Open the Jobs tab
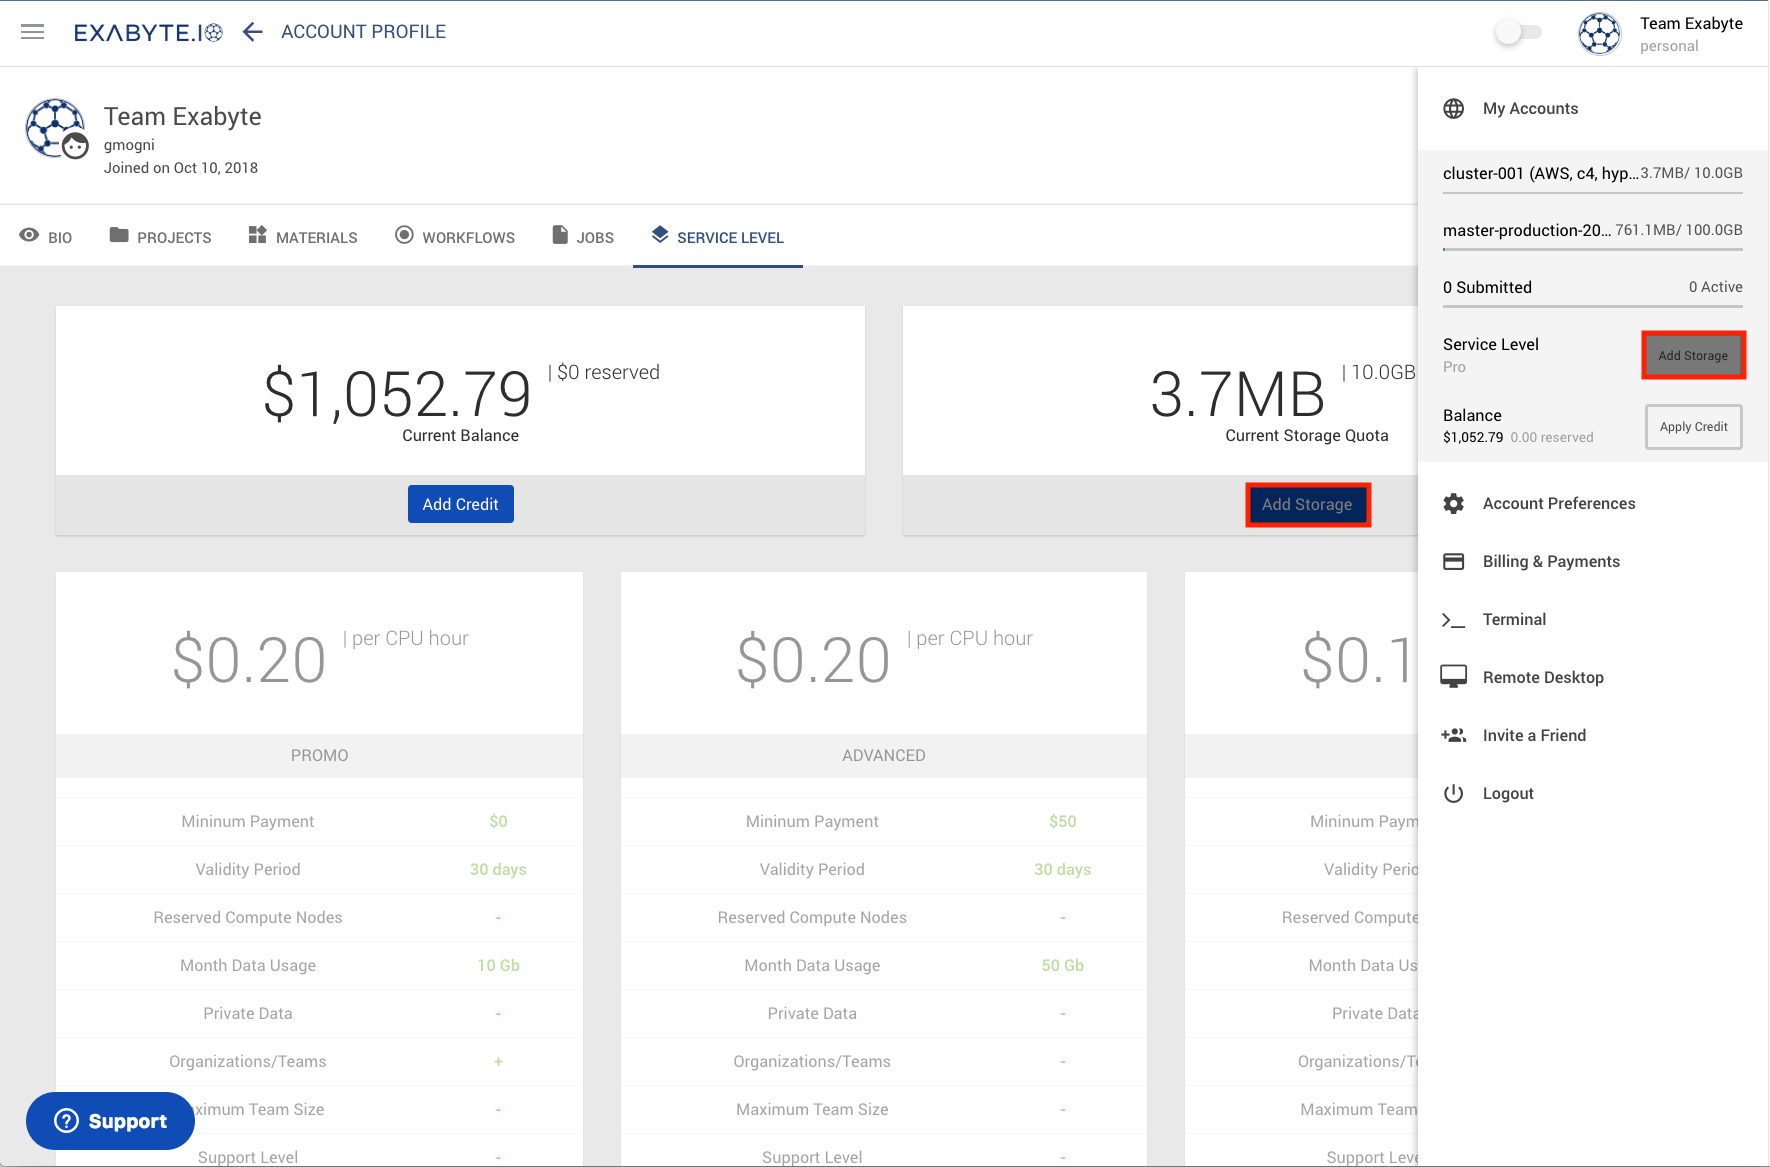 583,237
